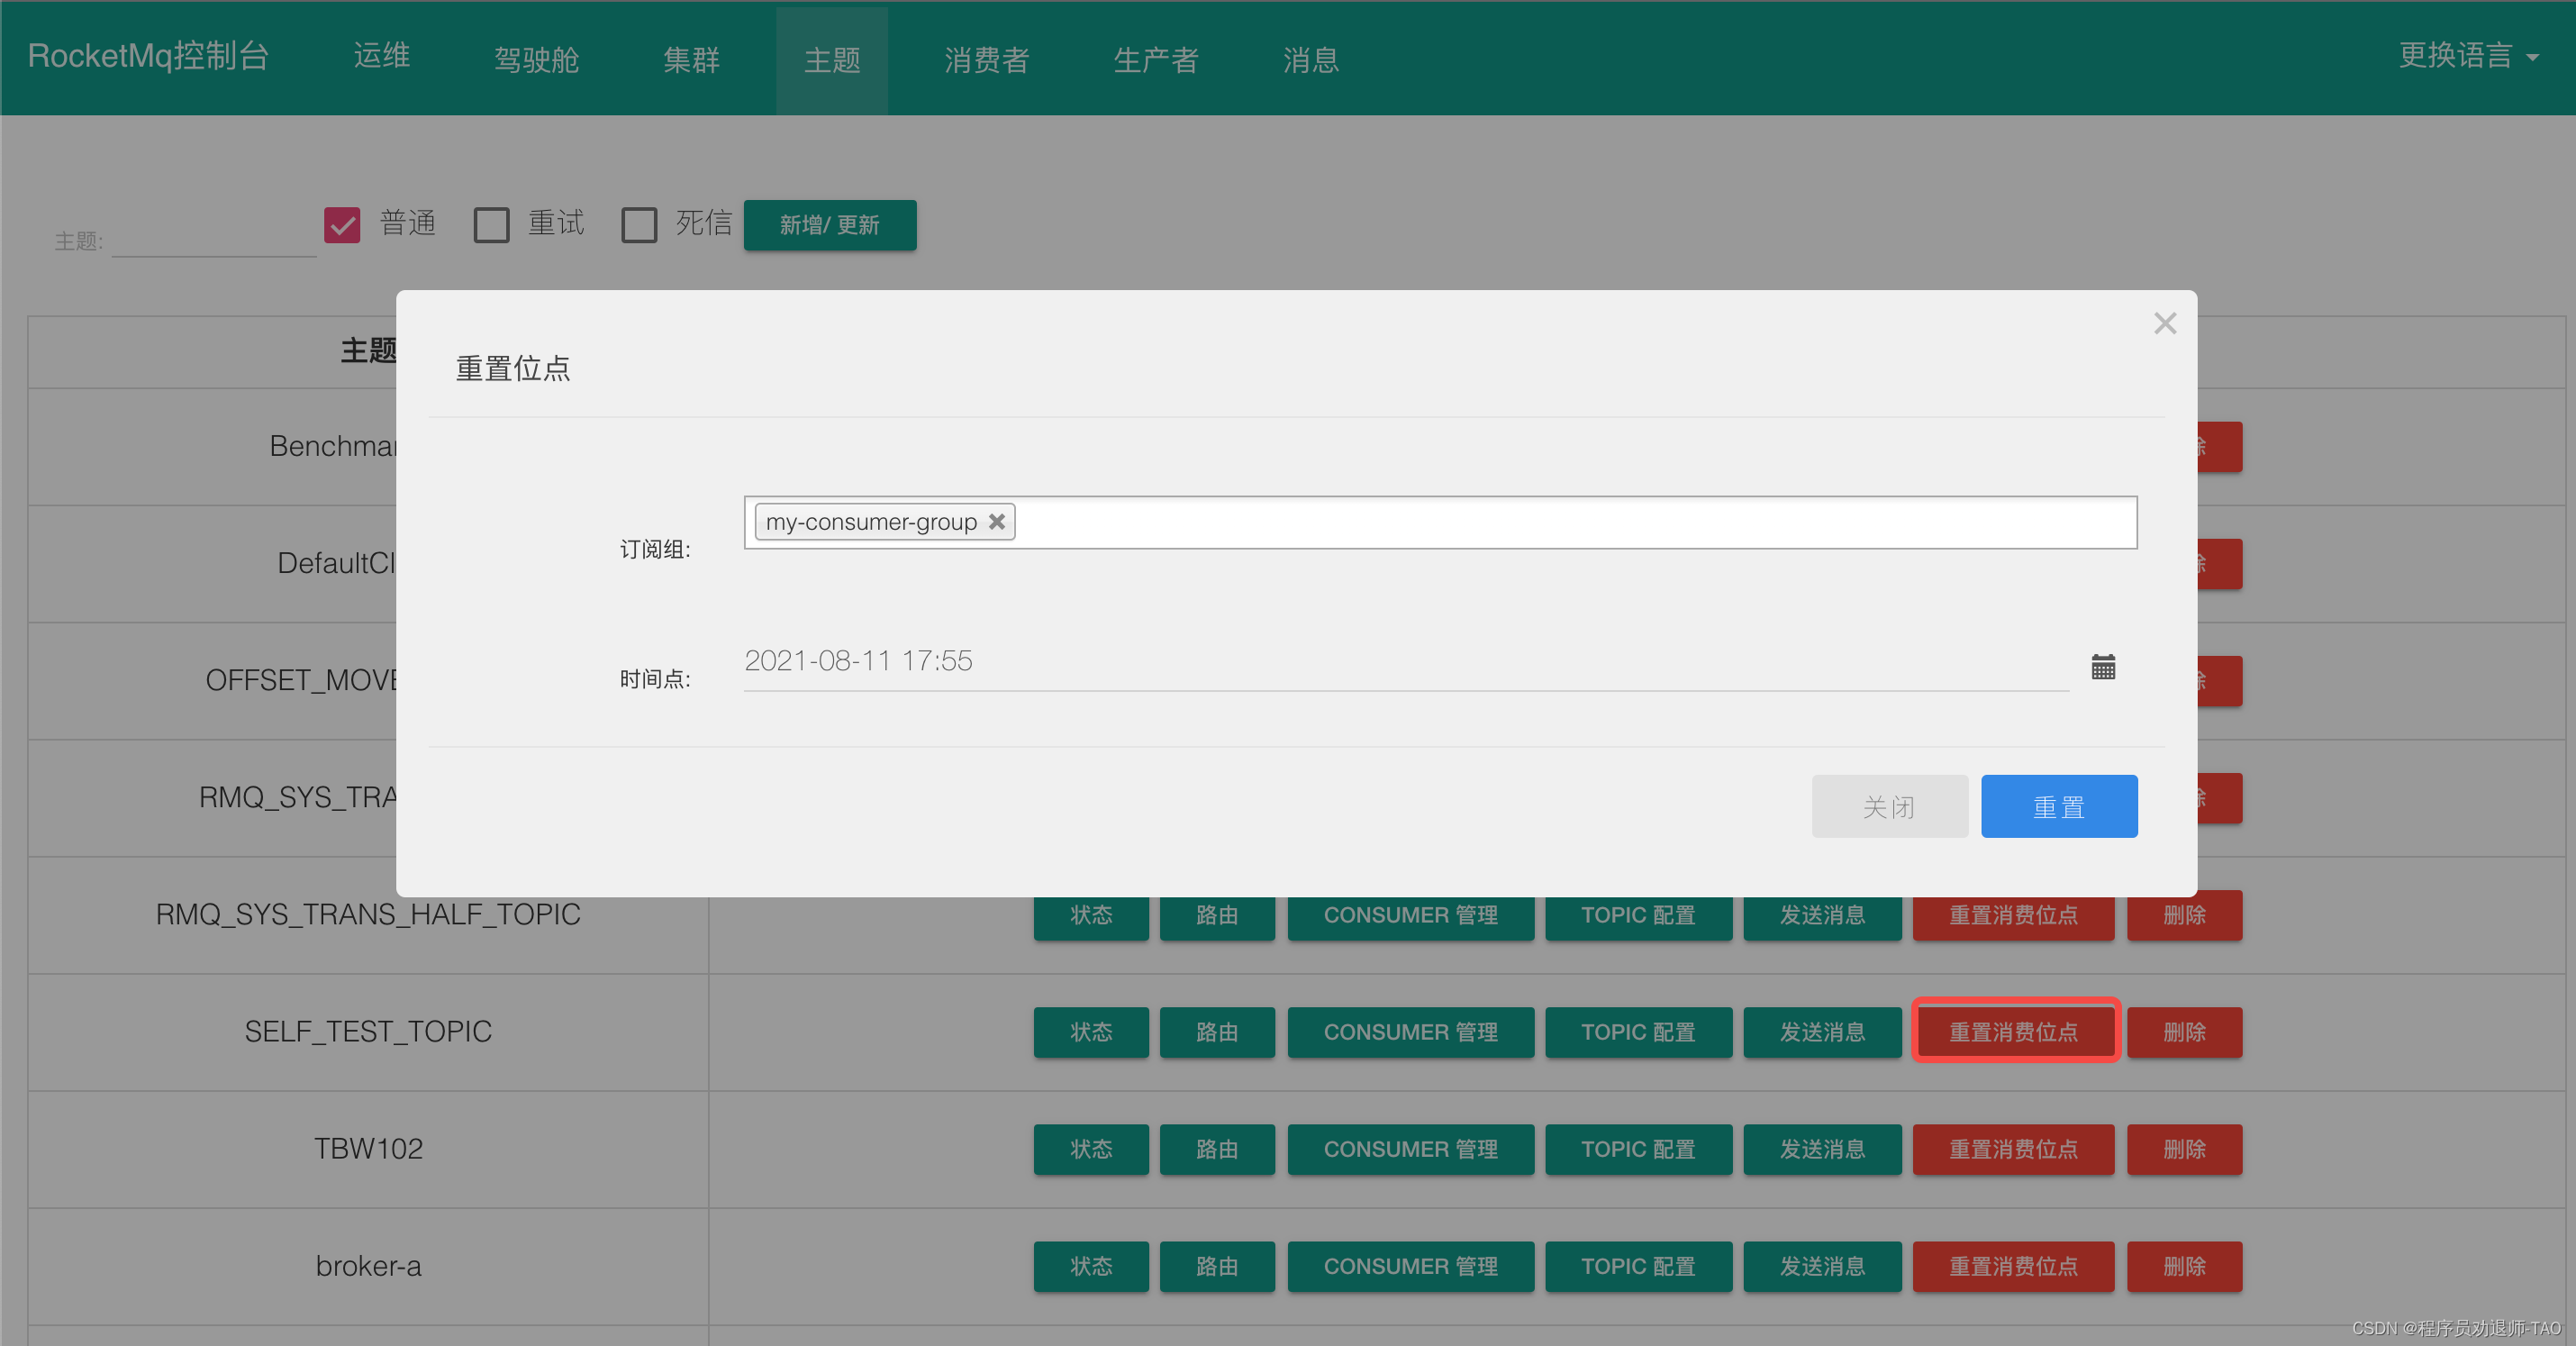Close the 重置位点 dialog with the X icon
Image resolution: width=2576 pixels, height=1346 pixels.
2164,324
